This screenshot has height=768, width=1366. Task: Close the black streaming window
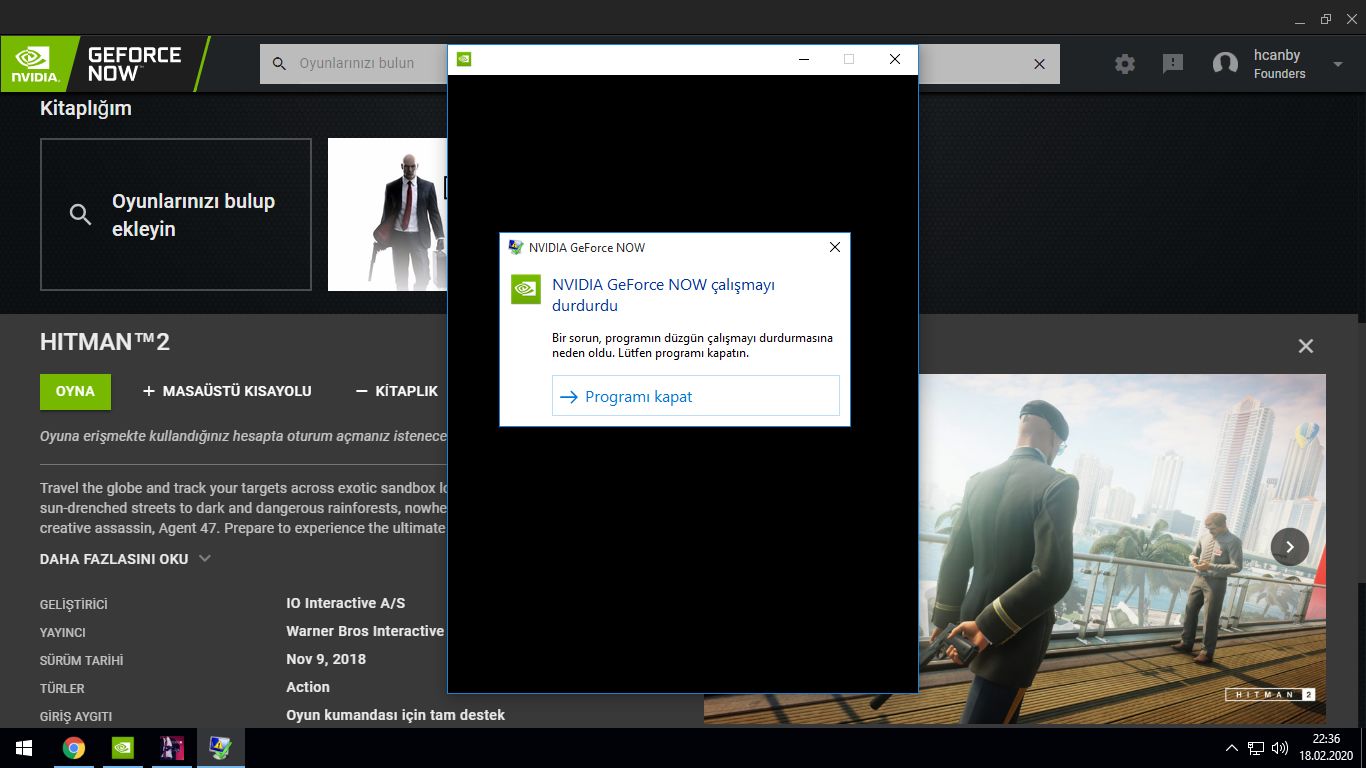tap(895, 59)
